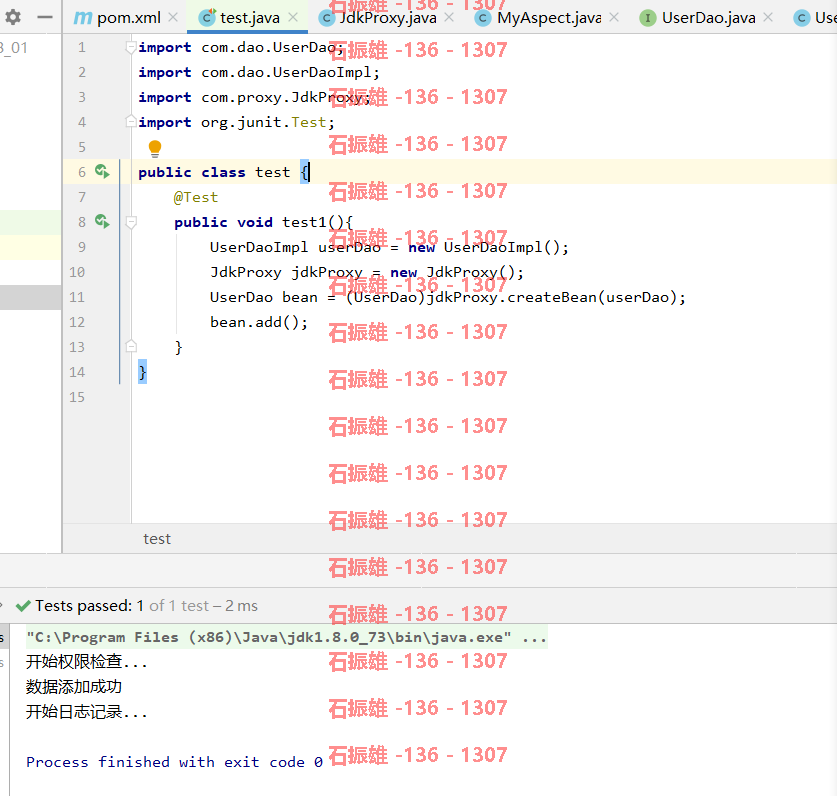Click the @Test annotation
The height and width of the screenshot is (796, 837).
point(196,197)
